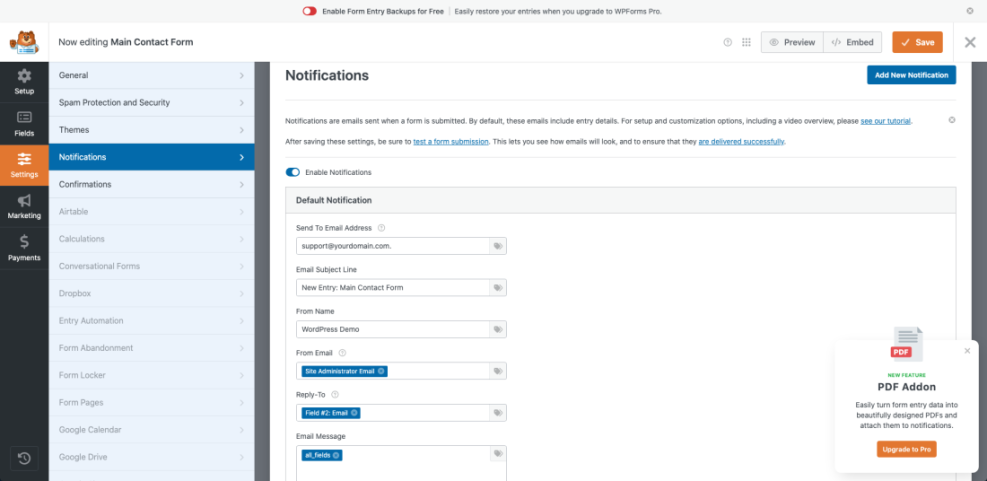The width and height of the screenshot is (987, 481).
Task: Click the Email Subject Line field
Action: [393, 288]
